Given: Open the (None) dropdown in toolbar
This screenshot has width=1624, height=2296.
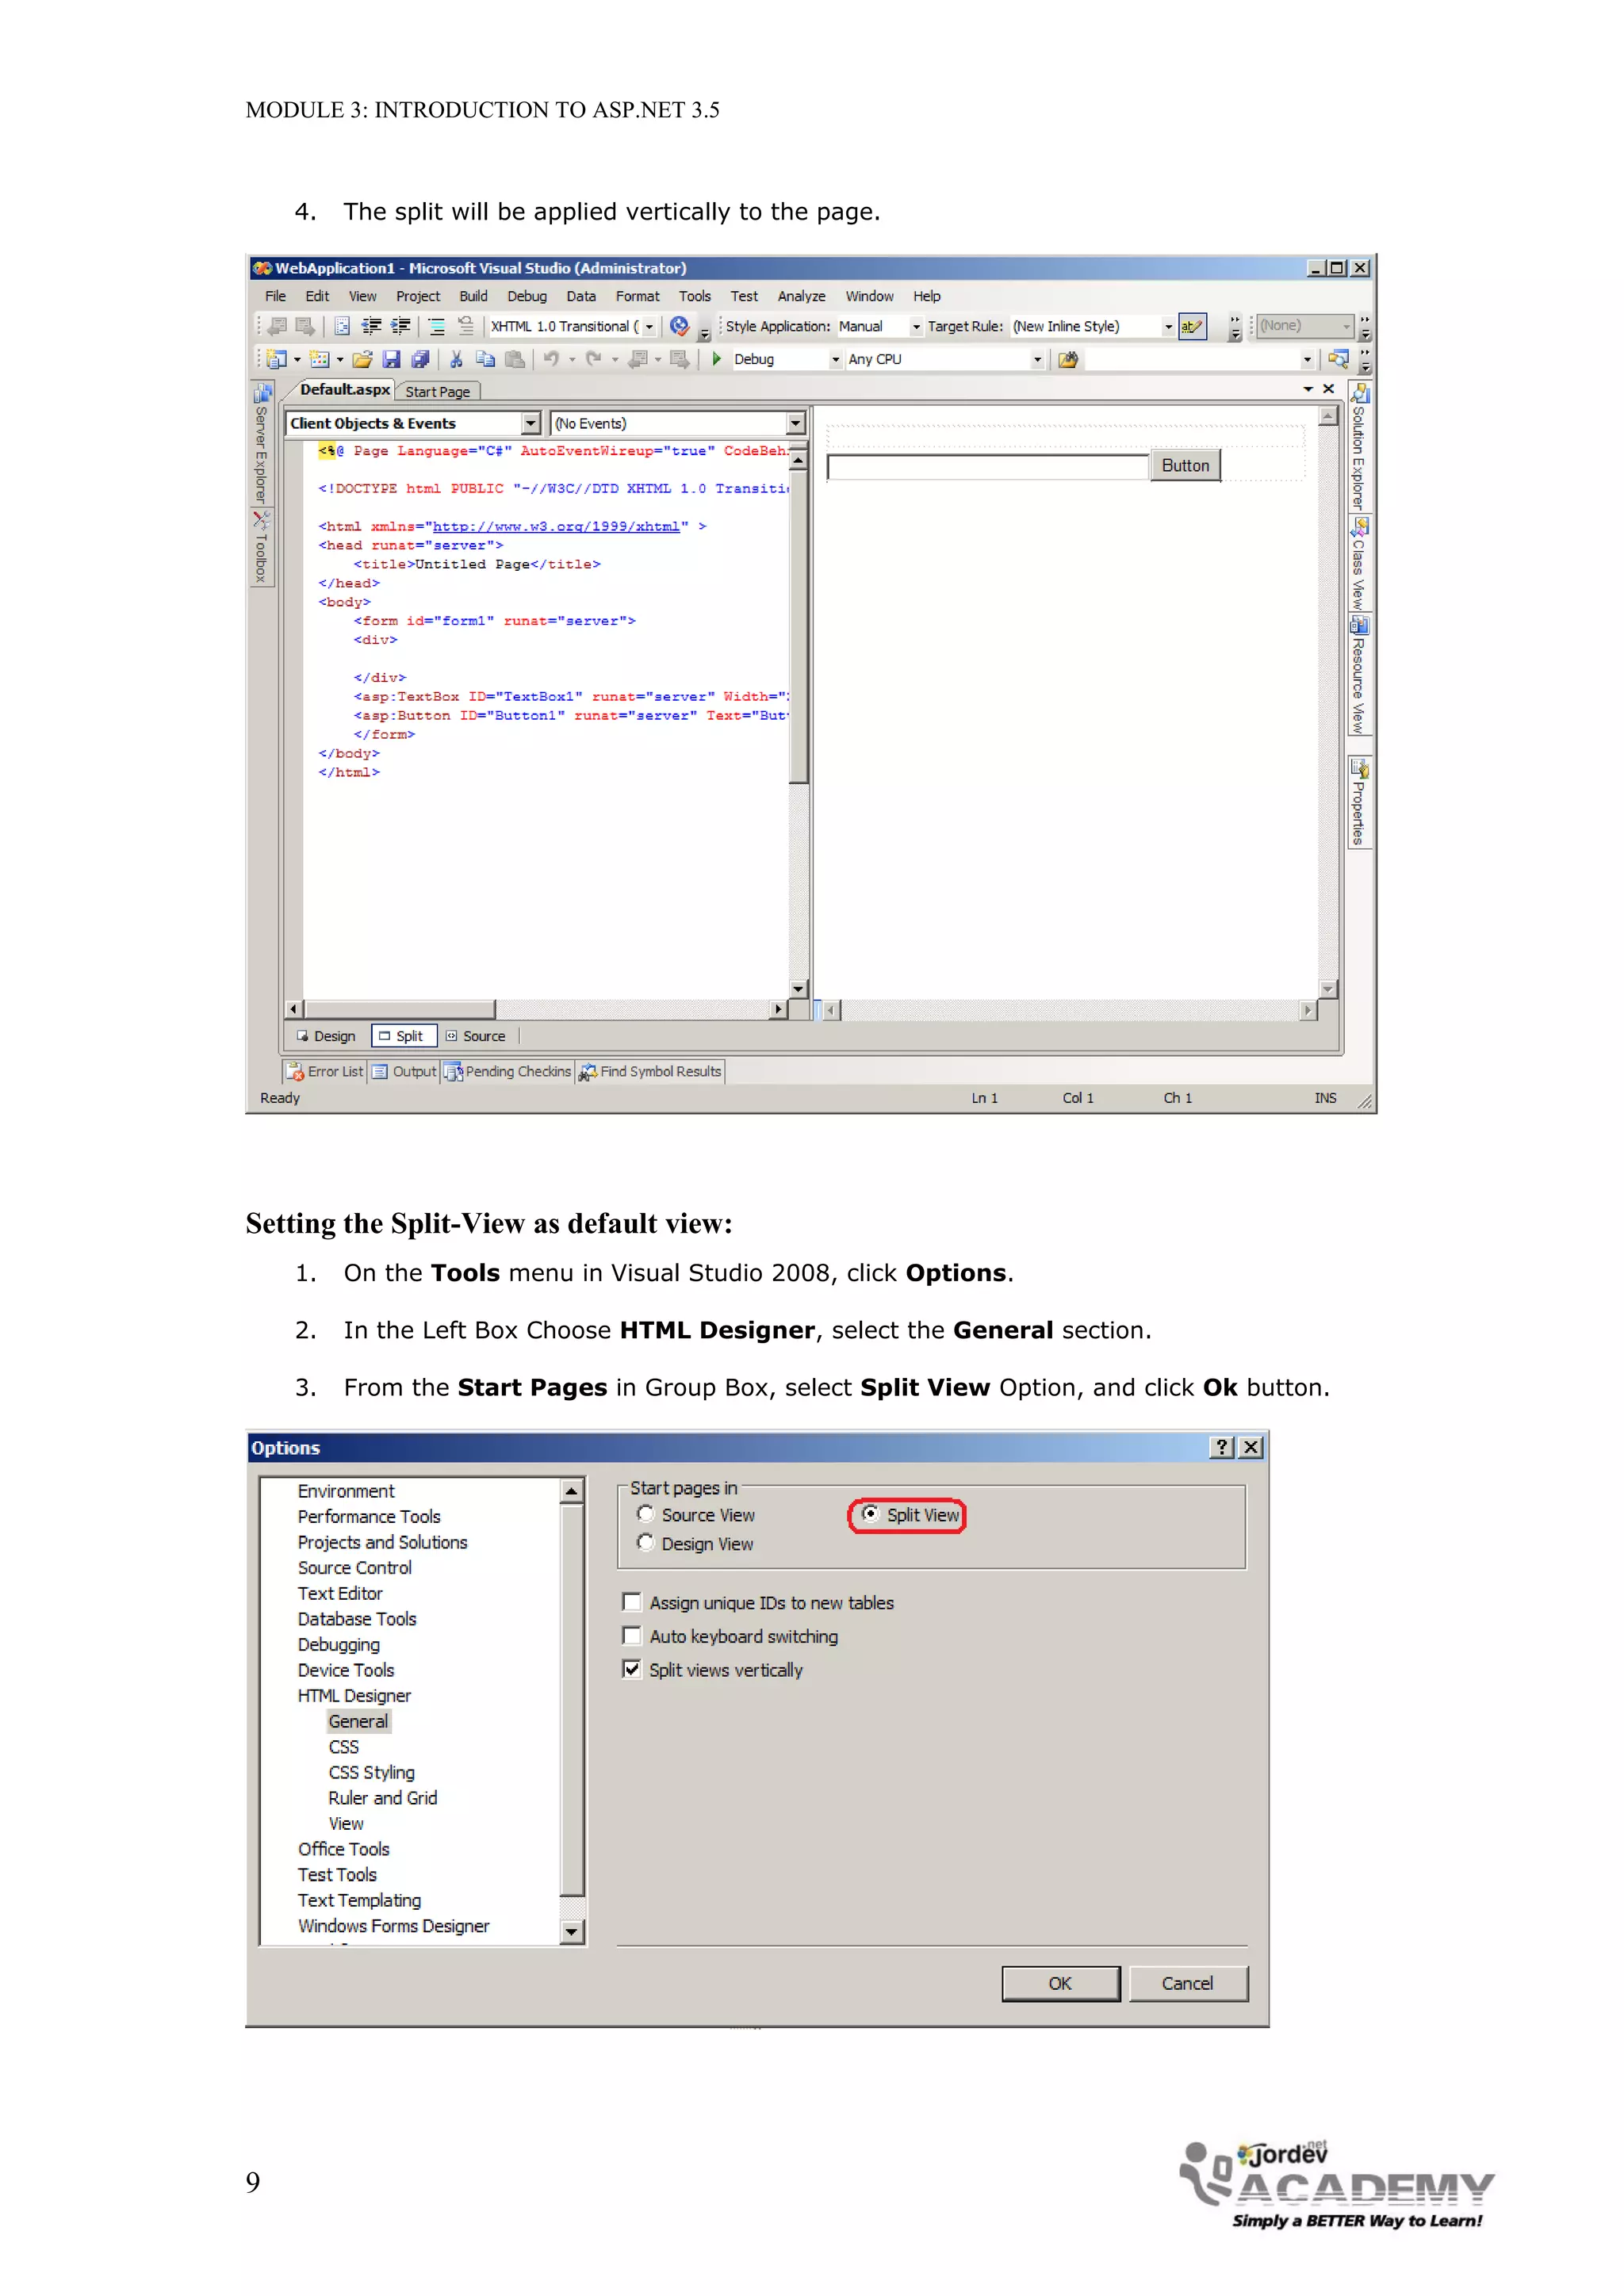Looking at the screenshot, I should coord(1346,326).
